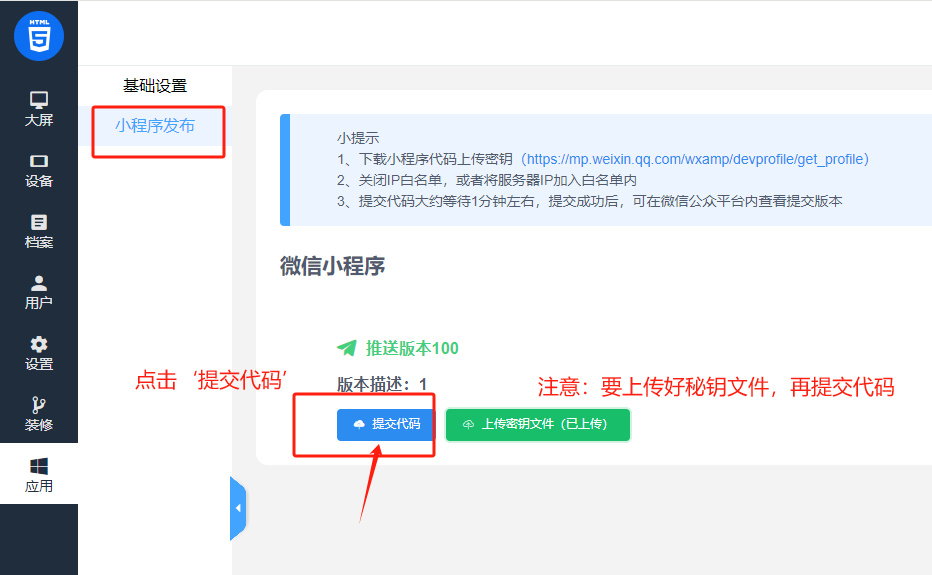Click the 推送版本100 label
The width and height of the screenshot is (932, 575).
(412, 348)
